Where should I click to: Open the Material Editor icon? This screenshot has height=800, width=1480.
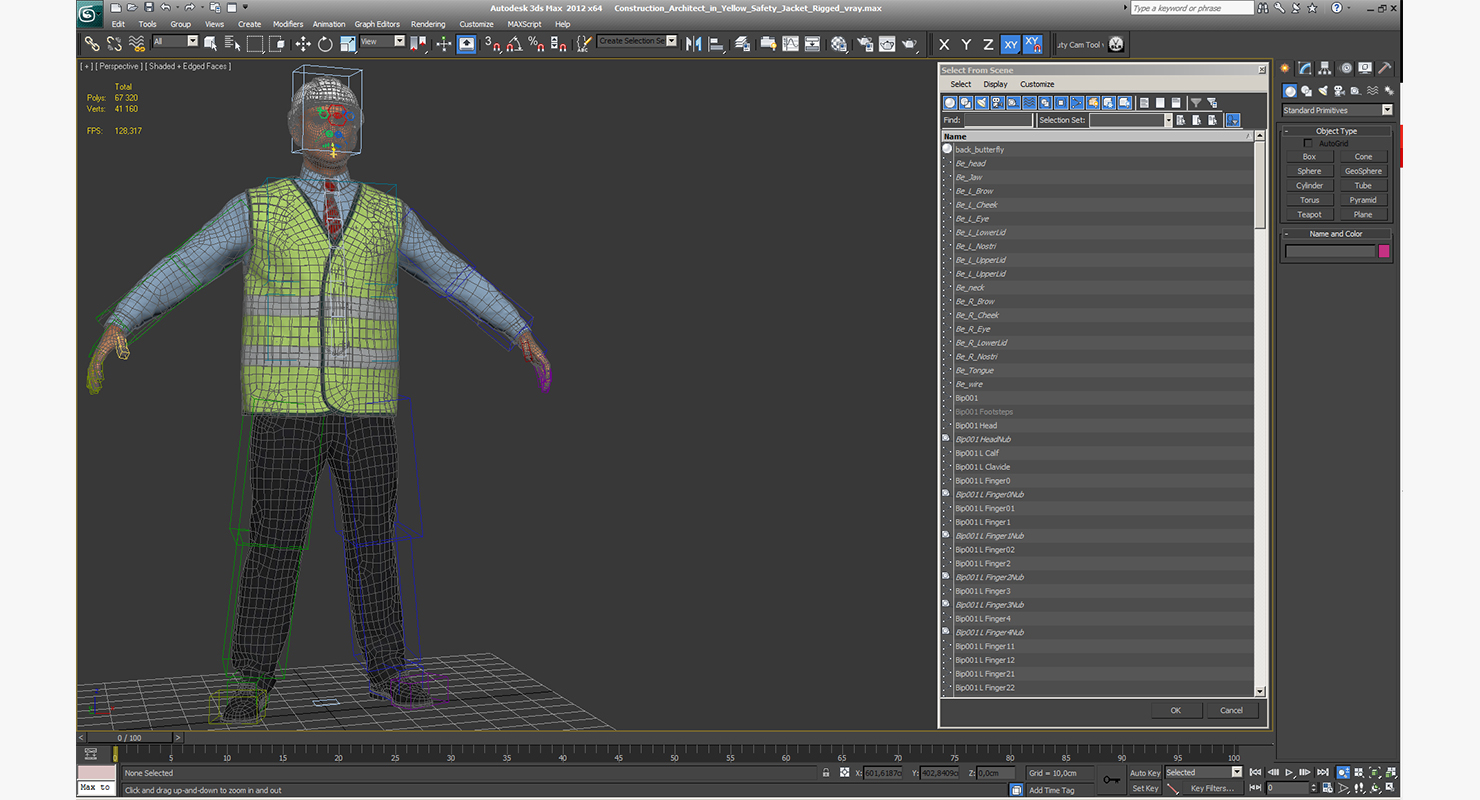[839, 44]
